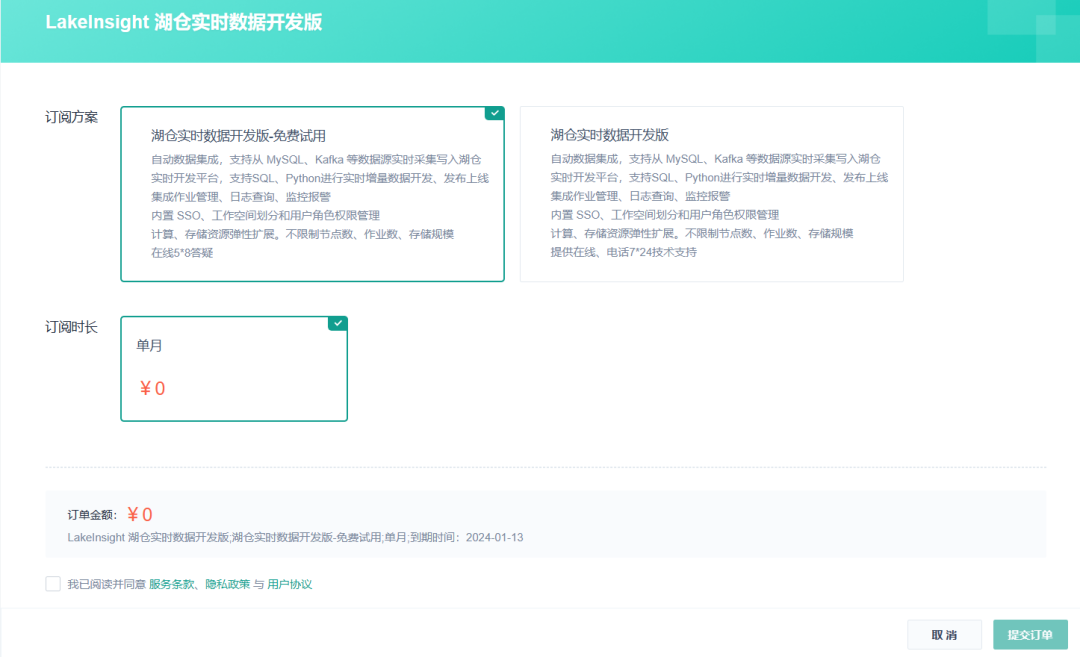This screenshot has width=1080, height=657.
Task: Click the ￥0 price in the 单月 card
Action: tap(152, 388)
